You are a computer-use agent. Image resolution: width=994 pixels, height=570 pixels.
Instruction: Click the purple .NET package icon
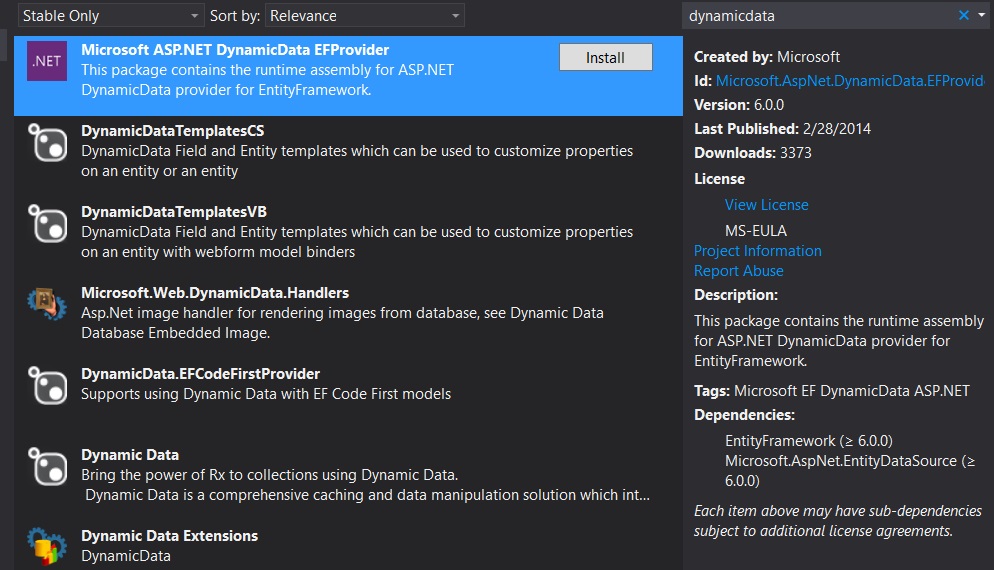(x=47, y=61)
